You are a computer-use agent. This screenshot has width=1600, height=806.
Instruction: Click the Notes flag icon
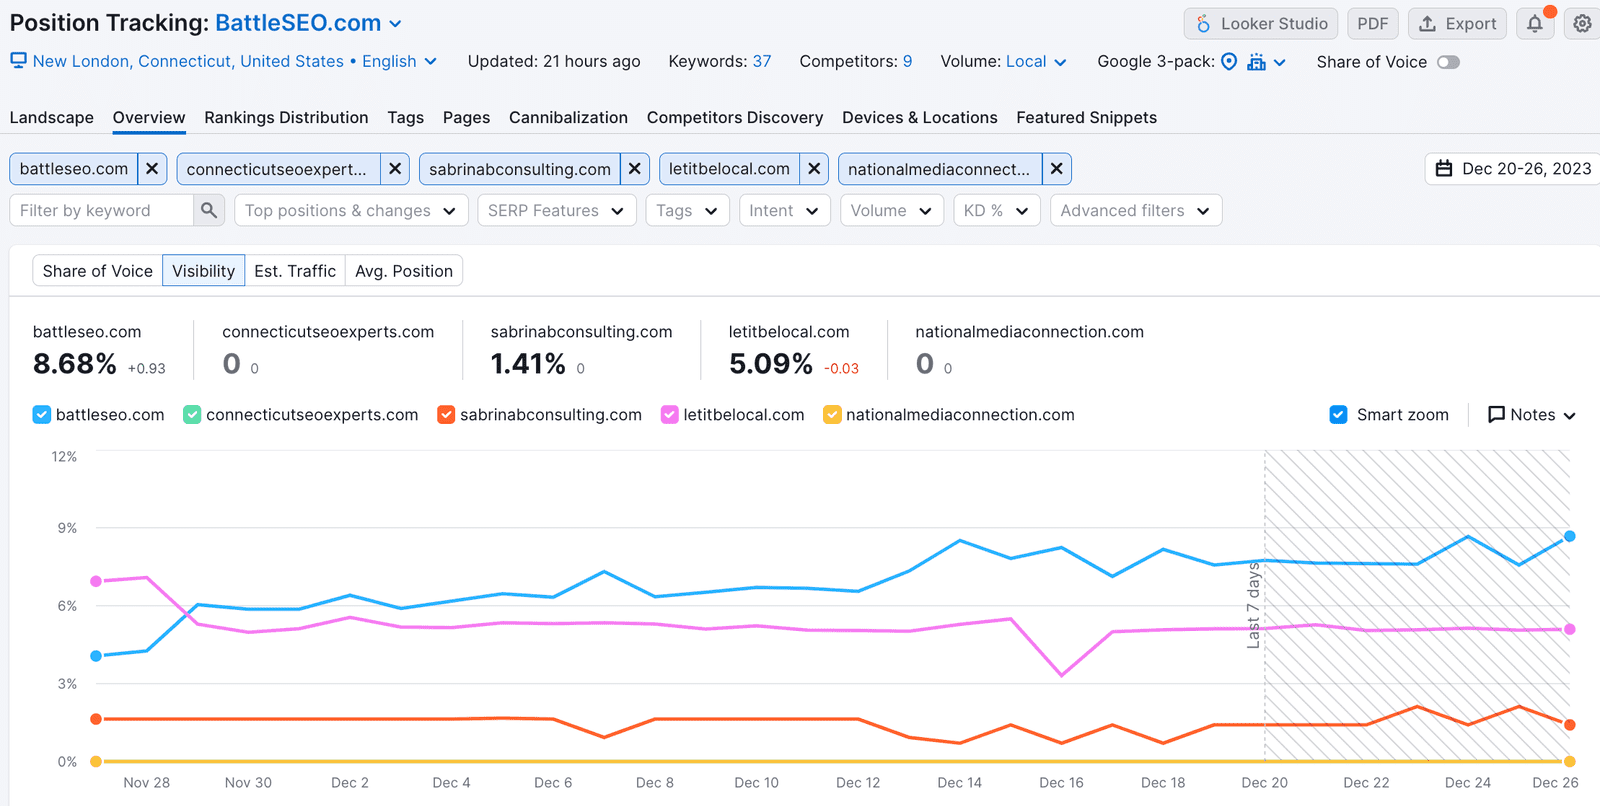point(1496,414)
